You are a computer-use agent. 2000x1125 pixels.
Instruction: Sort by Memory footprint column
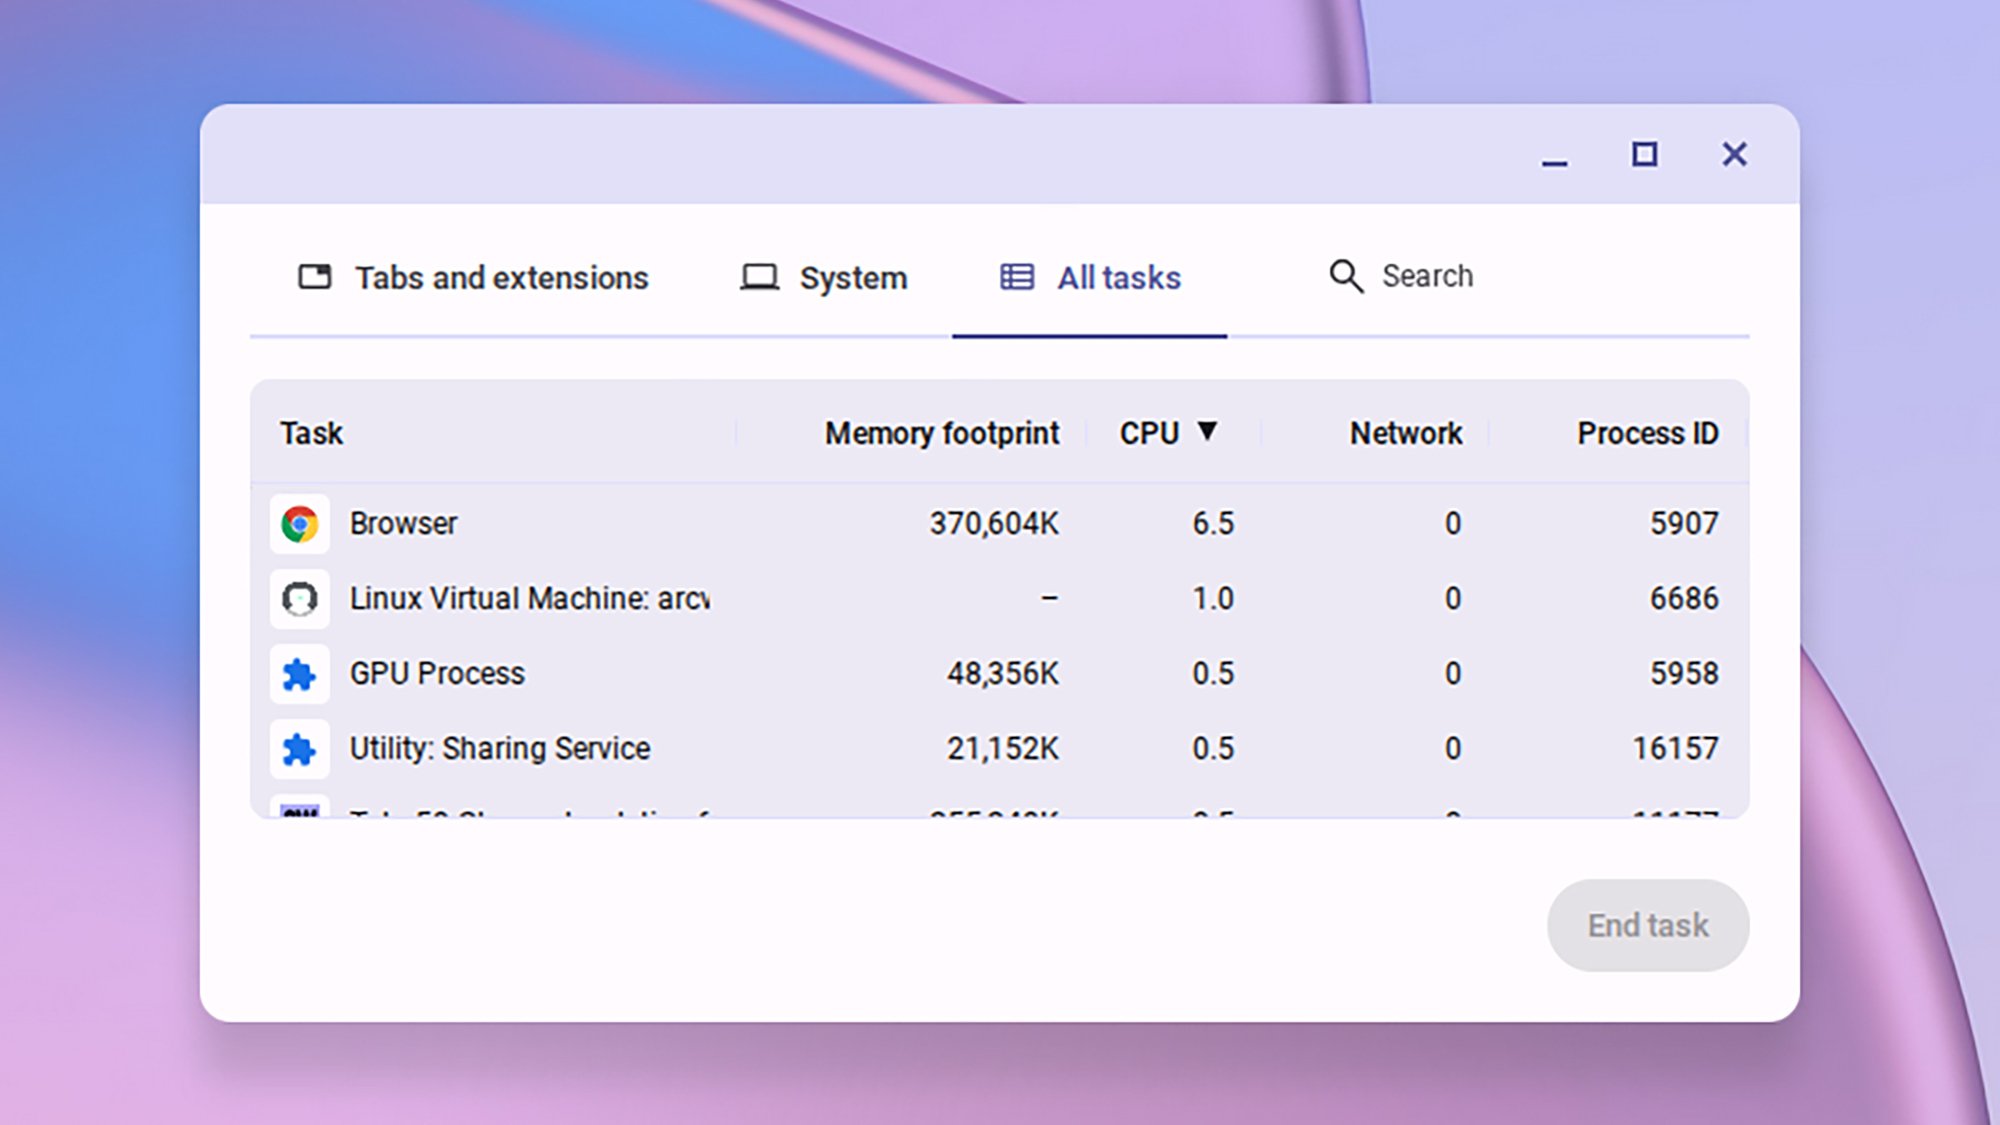[x=941, y=433]
